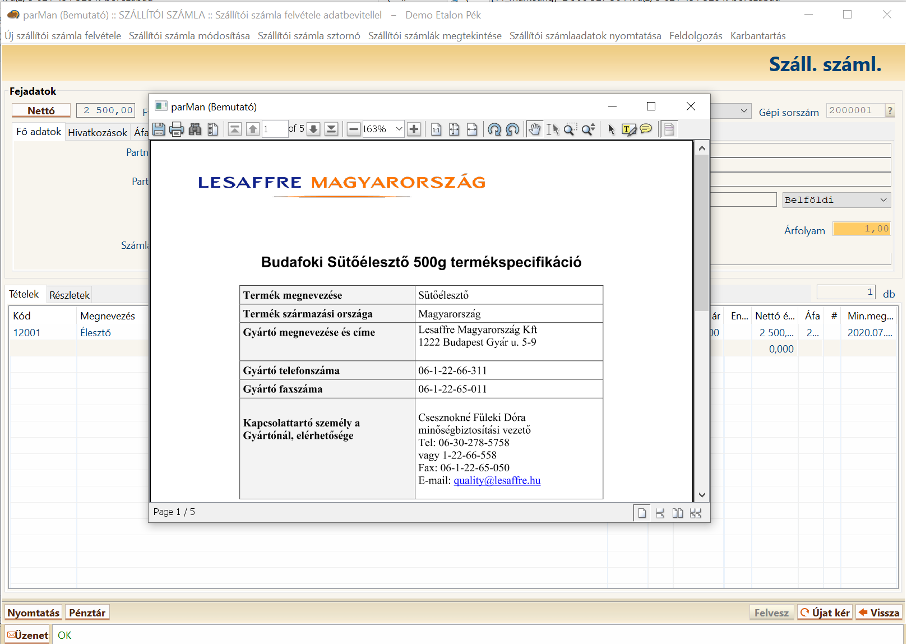Select item code 12001 in the table
Viewport: 906px width, 644px height.
27,333
